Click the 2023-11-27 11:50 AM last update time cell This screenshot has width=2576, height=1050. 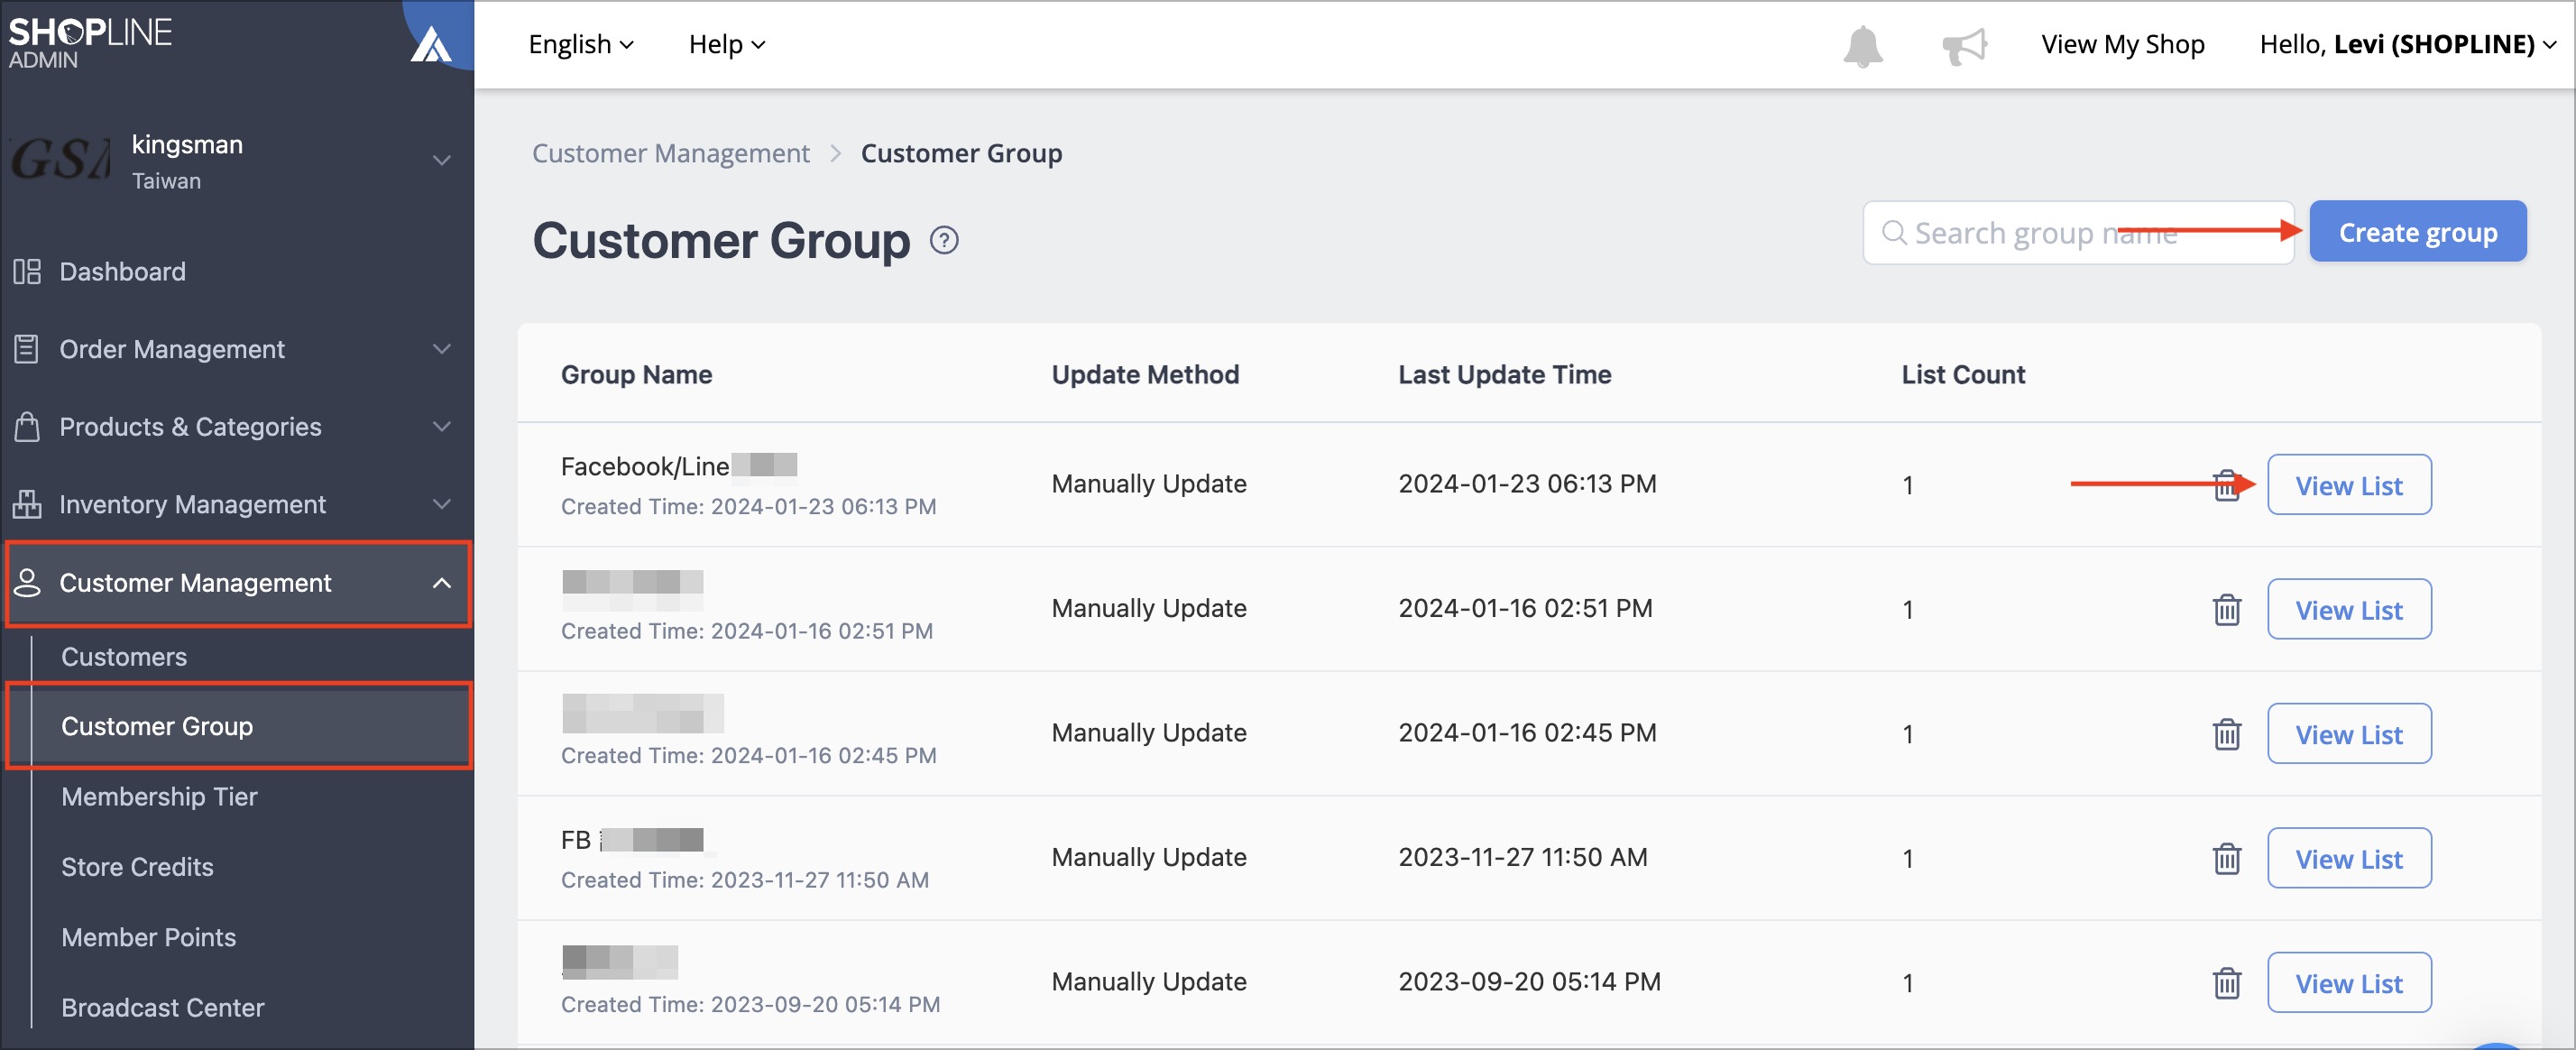(x=1522, y=858)
